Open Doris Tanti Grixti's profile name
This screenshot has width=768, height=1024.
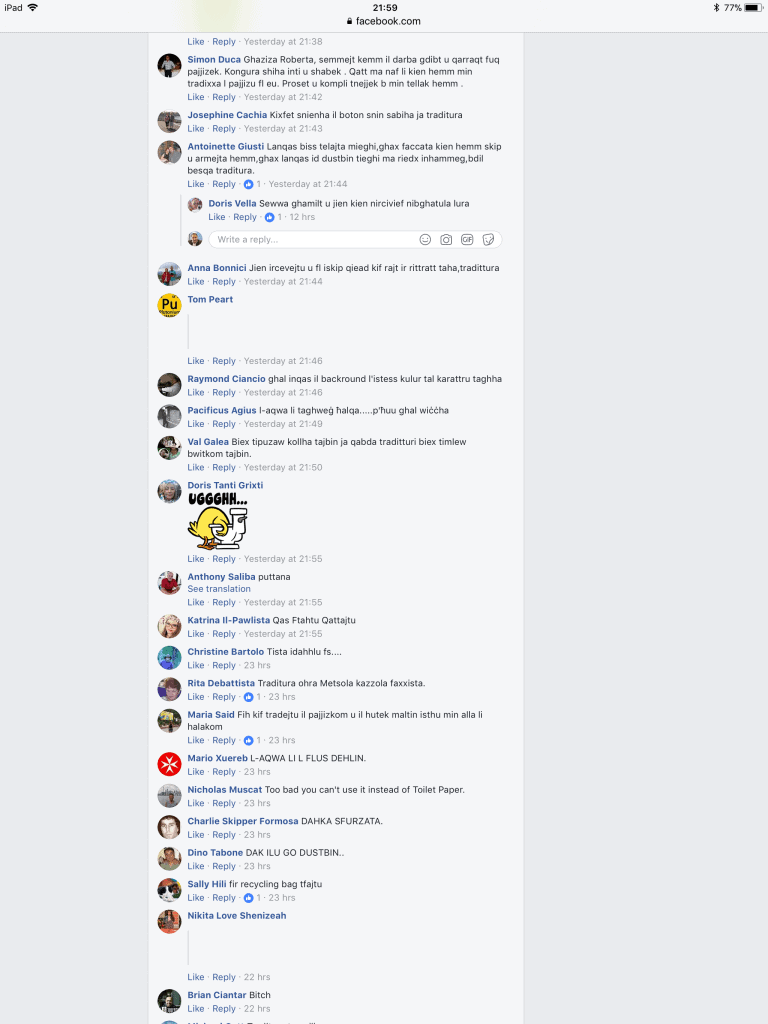225,485
